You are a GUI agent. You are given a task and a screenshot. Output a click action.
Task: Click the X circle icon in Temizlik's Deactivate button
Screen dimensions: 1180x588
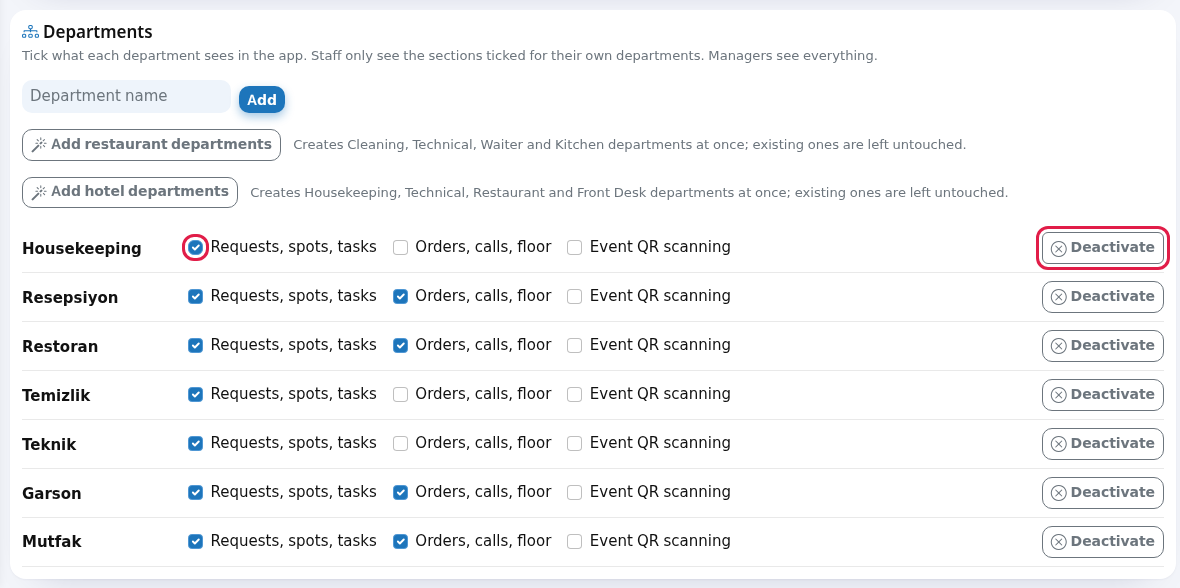pos(1058,395)
